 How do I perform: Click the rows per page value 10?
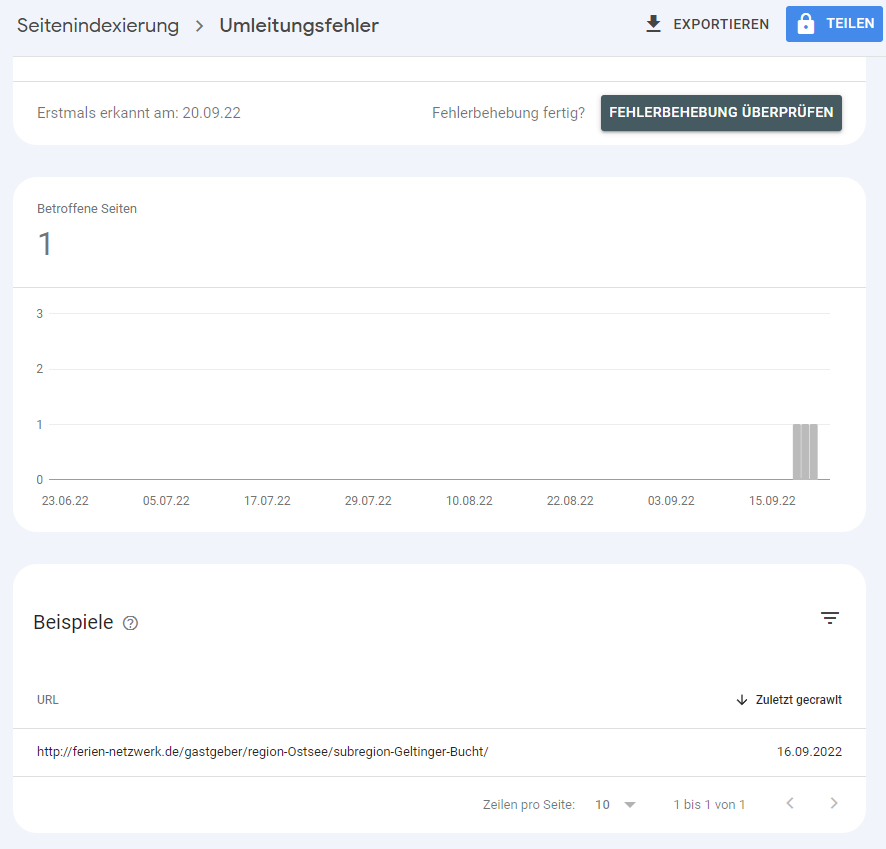pyautogui.click(x=603, y=804)
